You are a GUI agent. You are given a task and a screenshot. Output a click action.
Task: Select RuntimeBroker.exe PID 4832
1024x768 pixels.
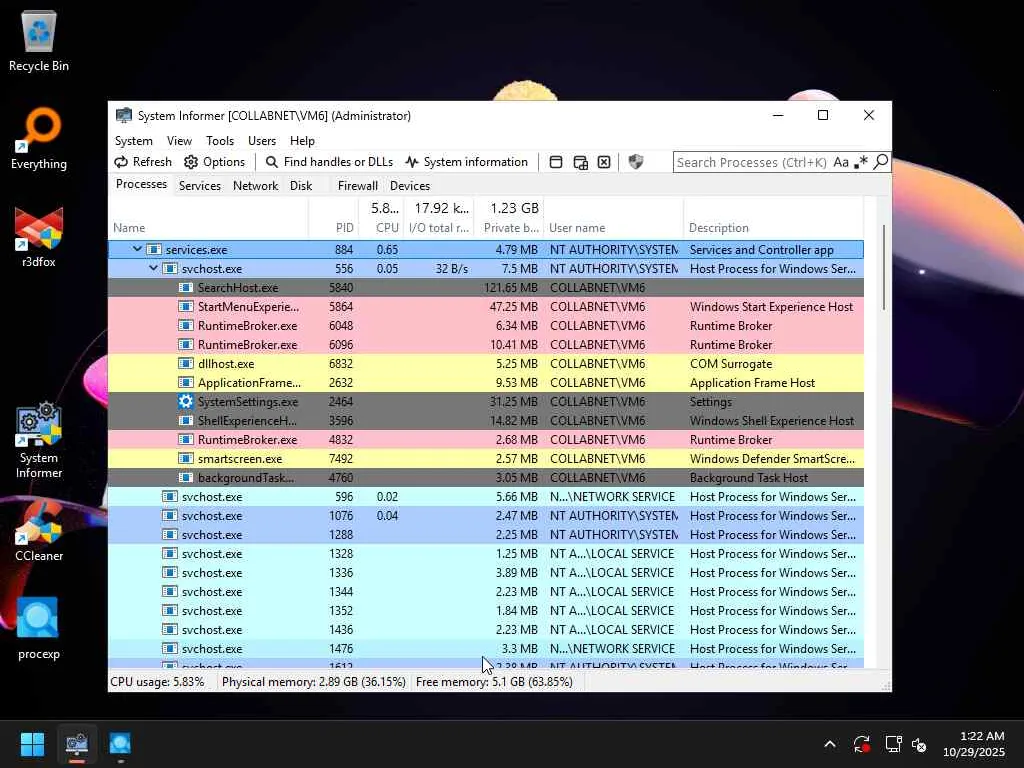point(486,439)
